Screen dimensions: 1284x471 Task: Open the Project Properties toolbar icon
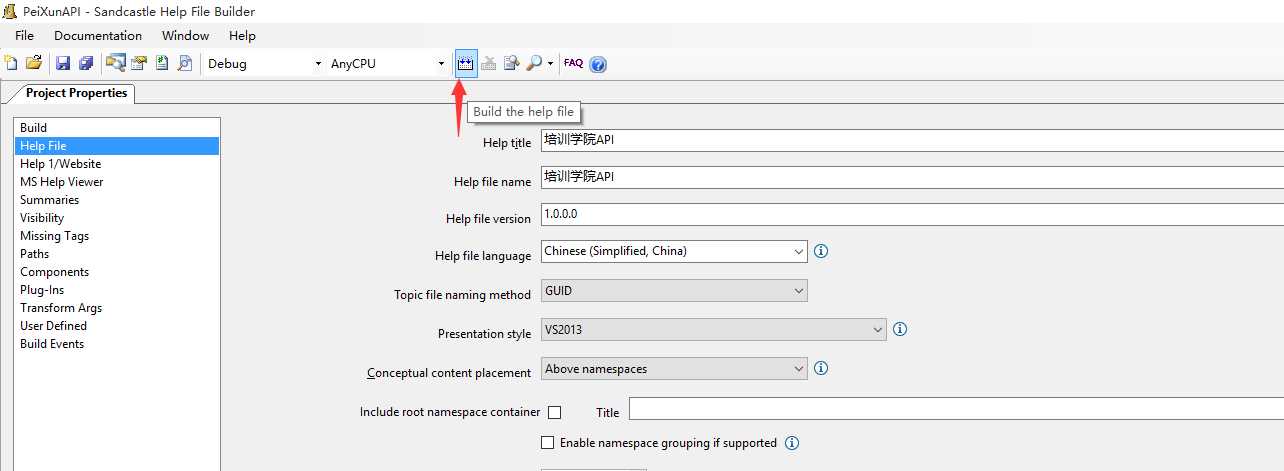click(x=139, y=63)
